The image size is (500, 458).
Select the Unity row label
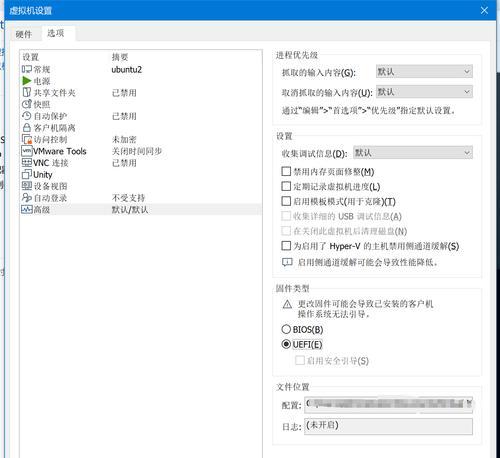coord(43,174)
